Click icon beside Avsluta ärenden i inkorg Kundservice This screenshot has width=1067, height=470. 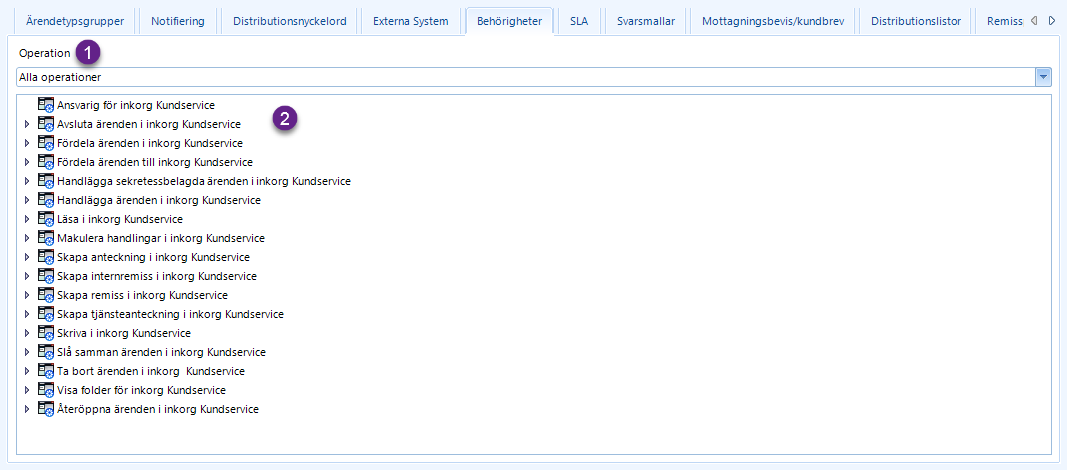point(46,124)
